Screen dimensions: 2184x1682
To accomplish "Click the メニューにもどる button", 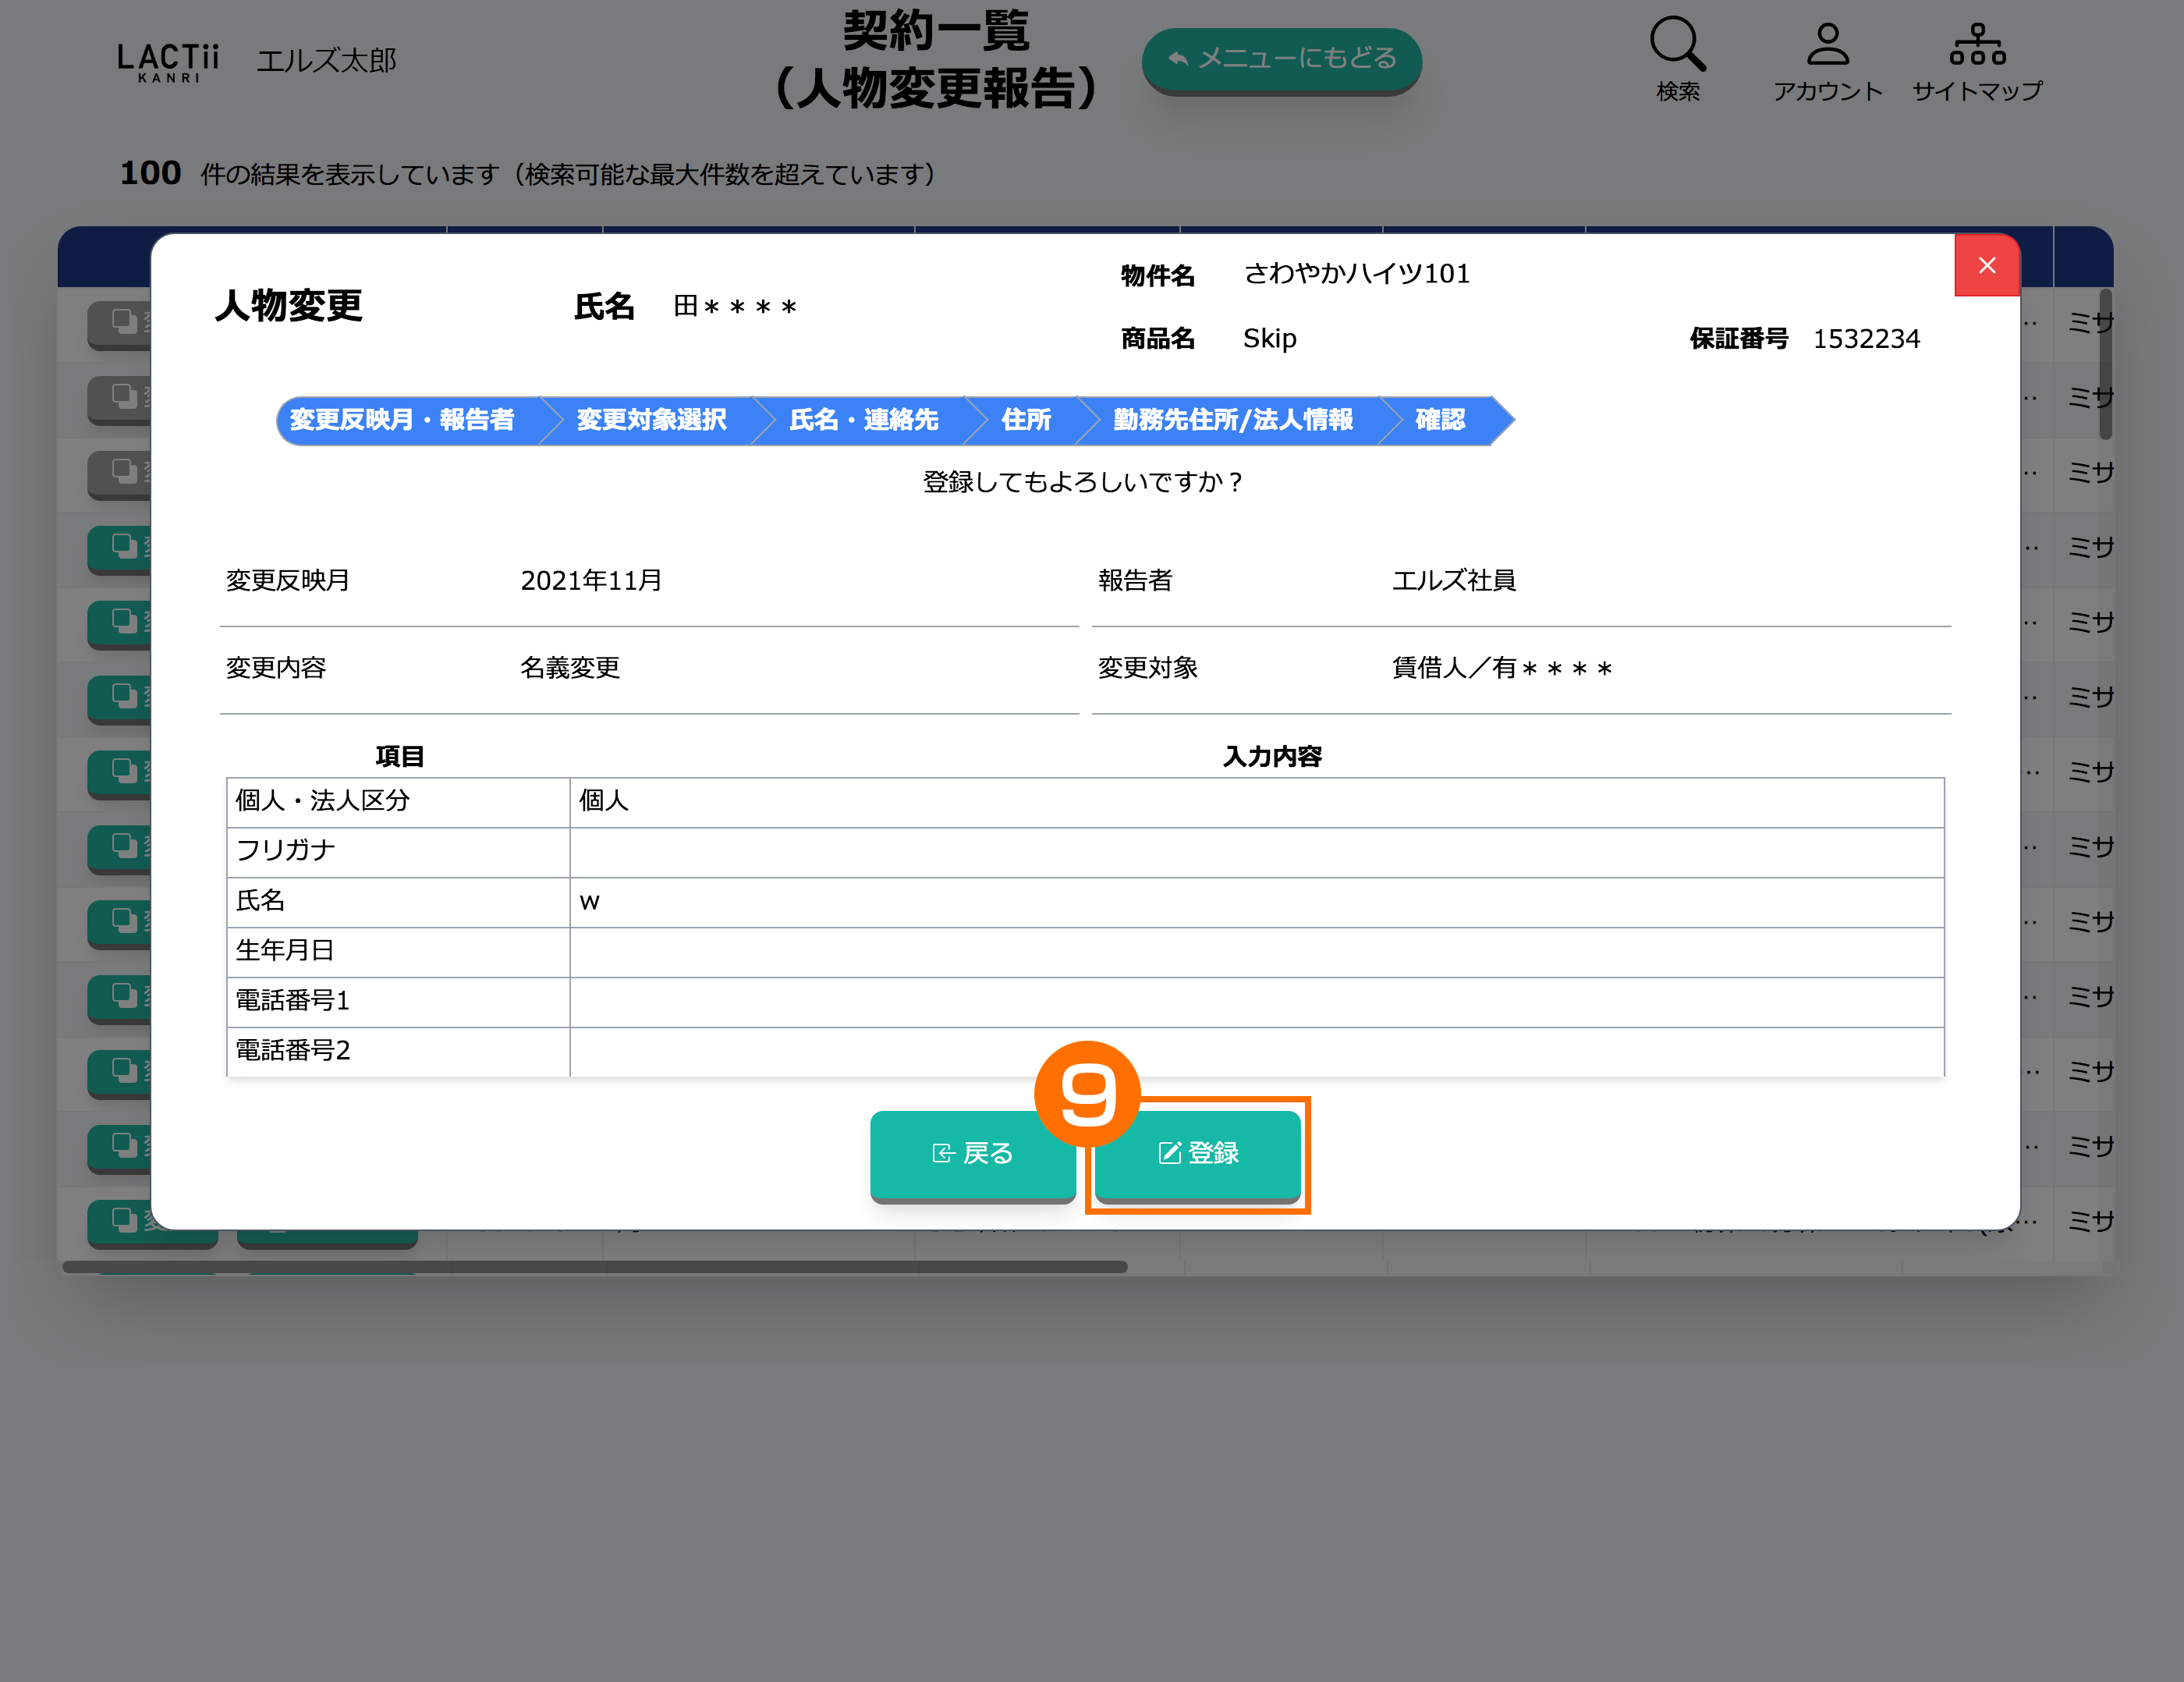I will (1281, 59).
